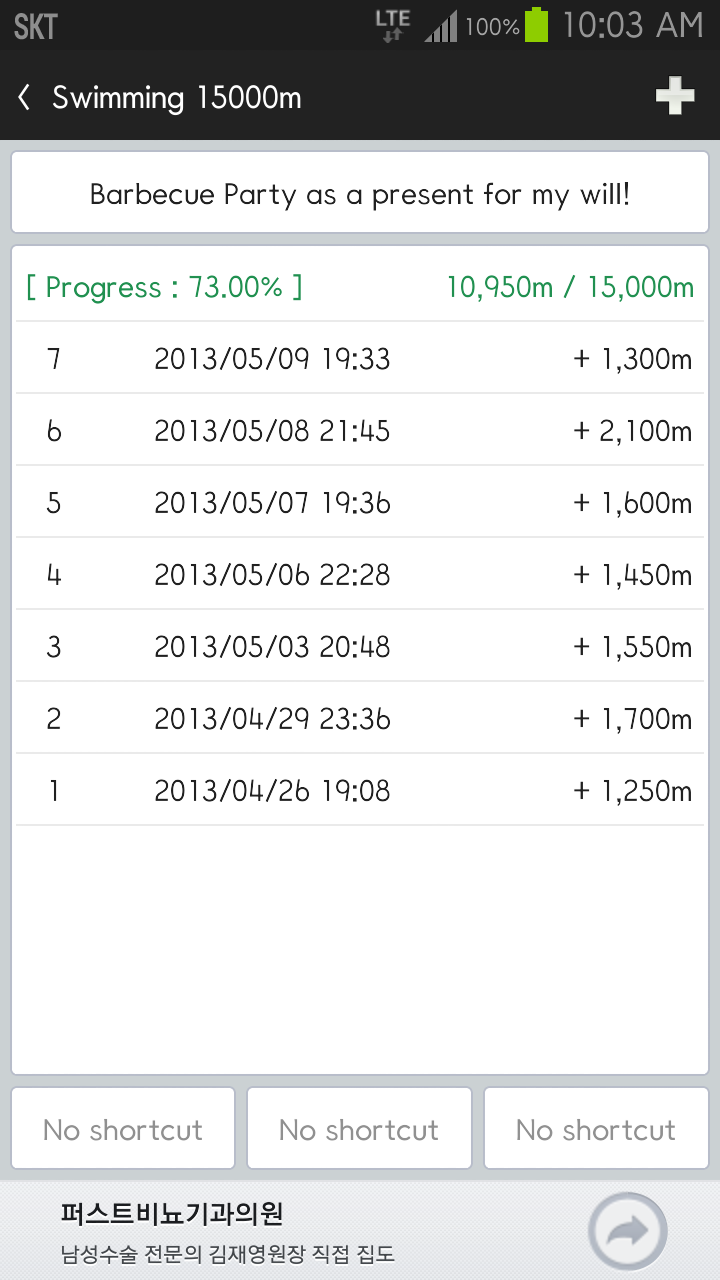The image size is (720, 1280).
Task: Tap the Swimming 15000m title
Action: [177, 98]
